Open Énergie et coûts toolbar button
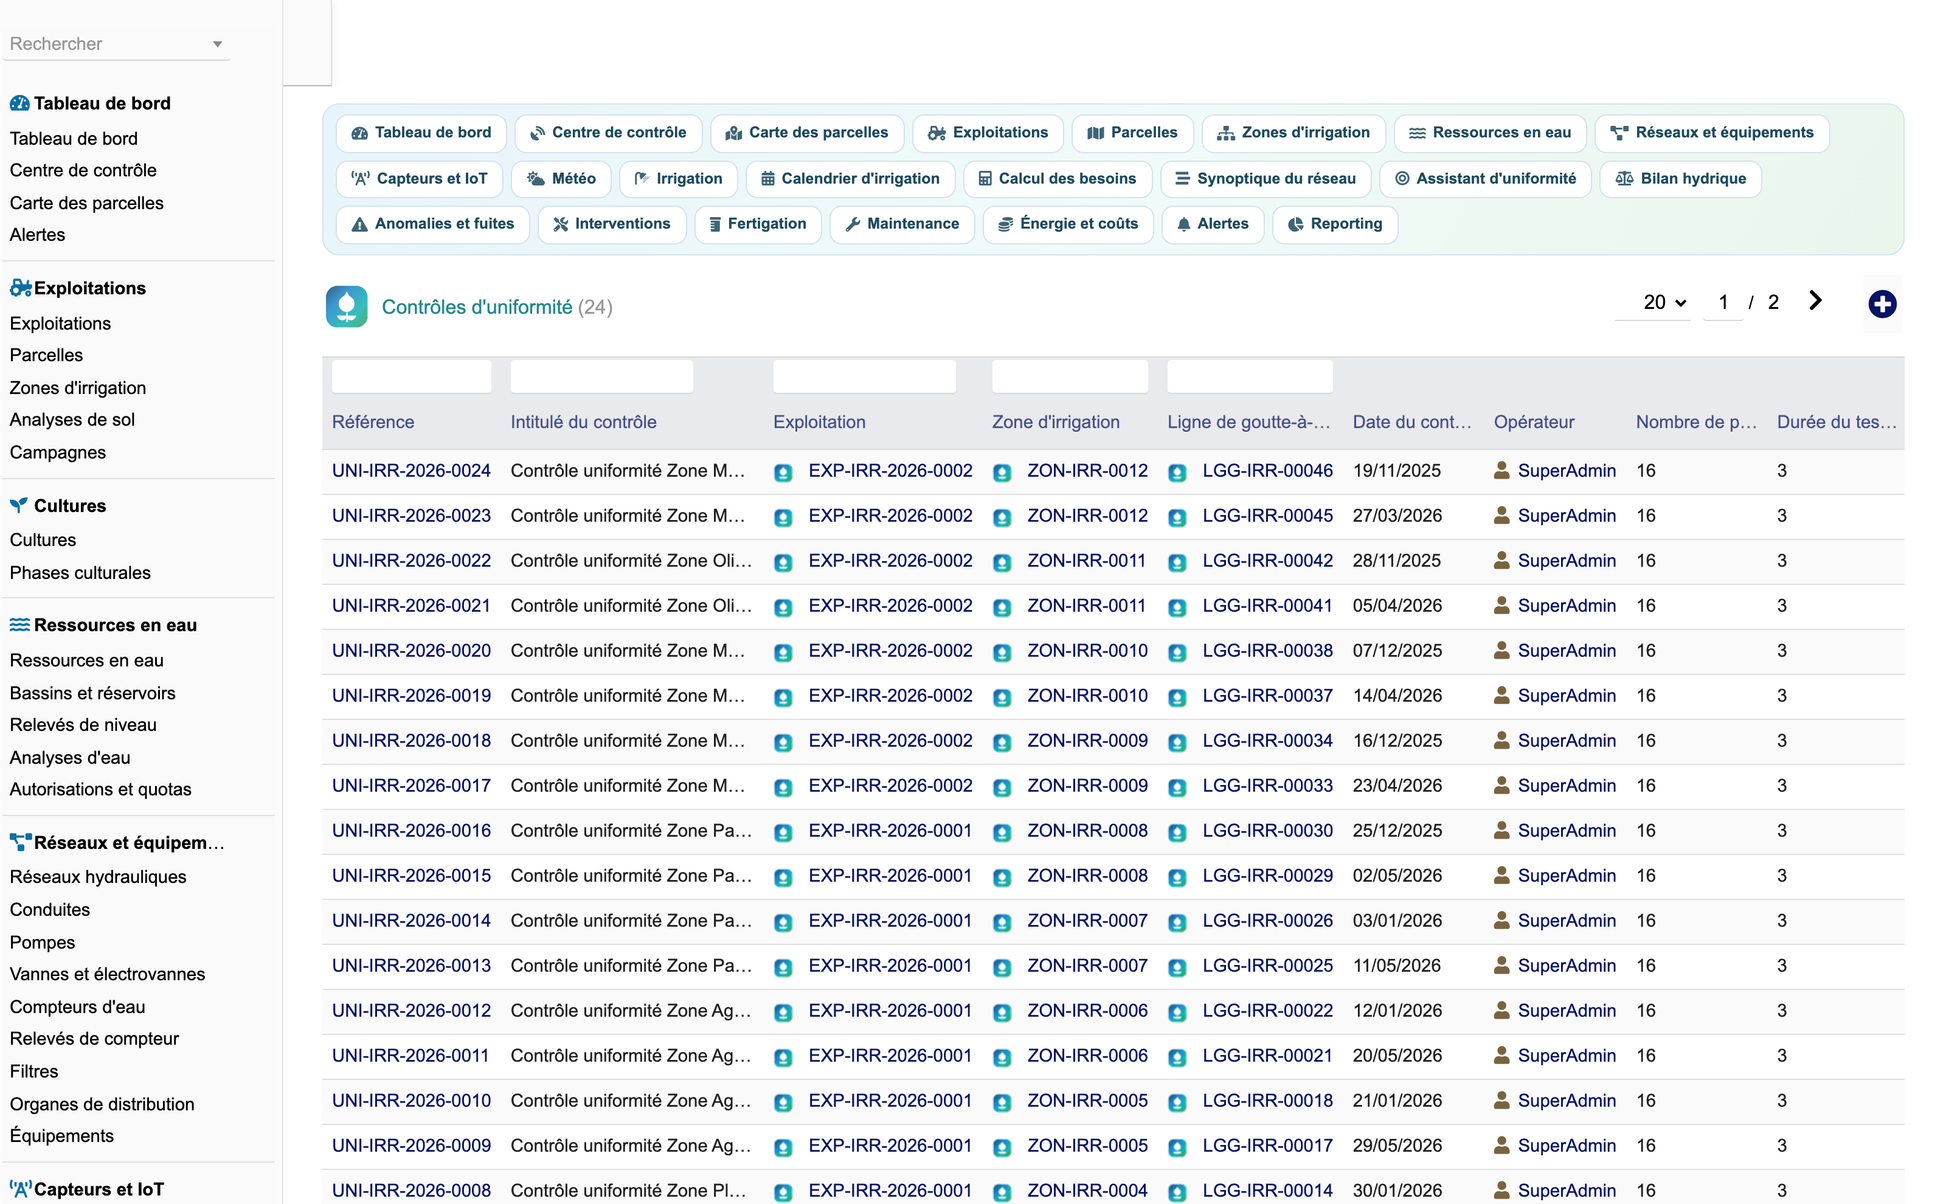1946x1204 pixels. (1068, 224)
